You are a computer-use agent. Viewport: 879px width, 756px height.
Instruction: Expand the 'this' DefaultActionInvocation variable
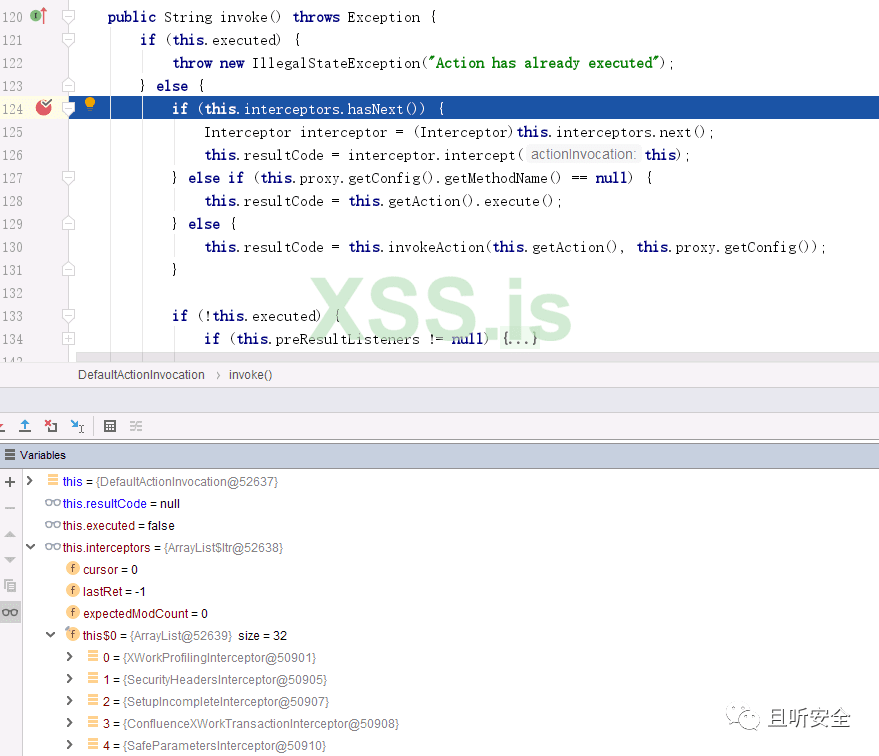point(30,481)
